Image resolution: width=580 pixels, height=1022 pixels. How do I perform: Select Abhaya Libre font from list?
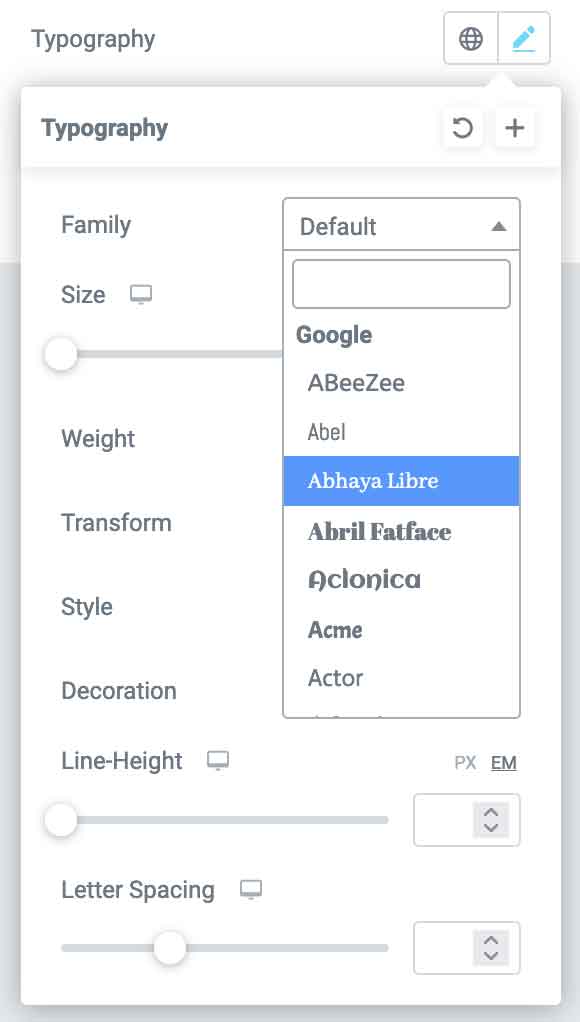click(x=401, y=481)
